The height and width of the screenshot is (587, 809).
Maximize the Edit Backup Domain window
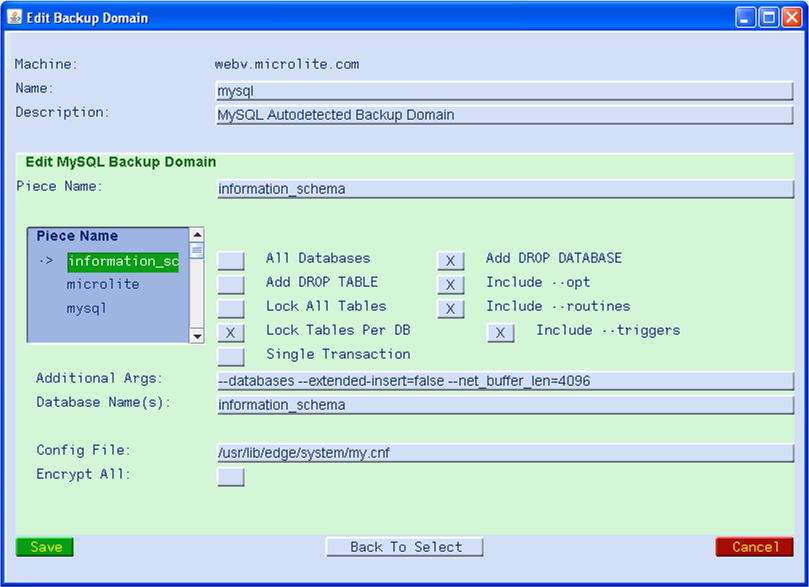point(769,17)
